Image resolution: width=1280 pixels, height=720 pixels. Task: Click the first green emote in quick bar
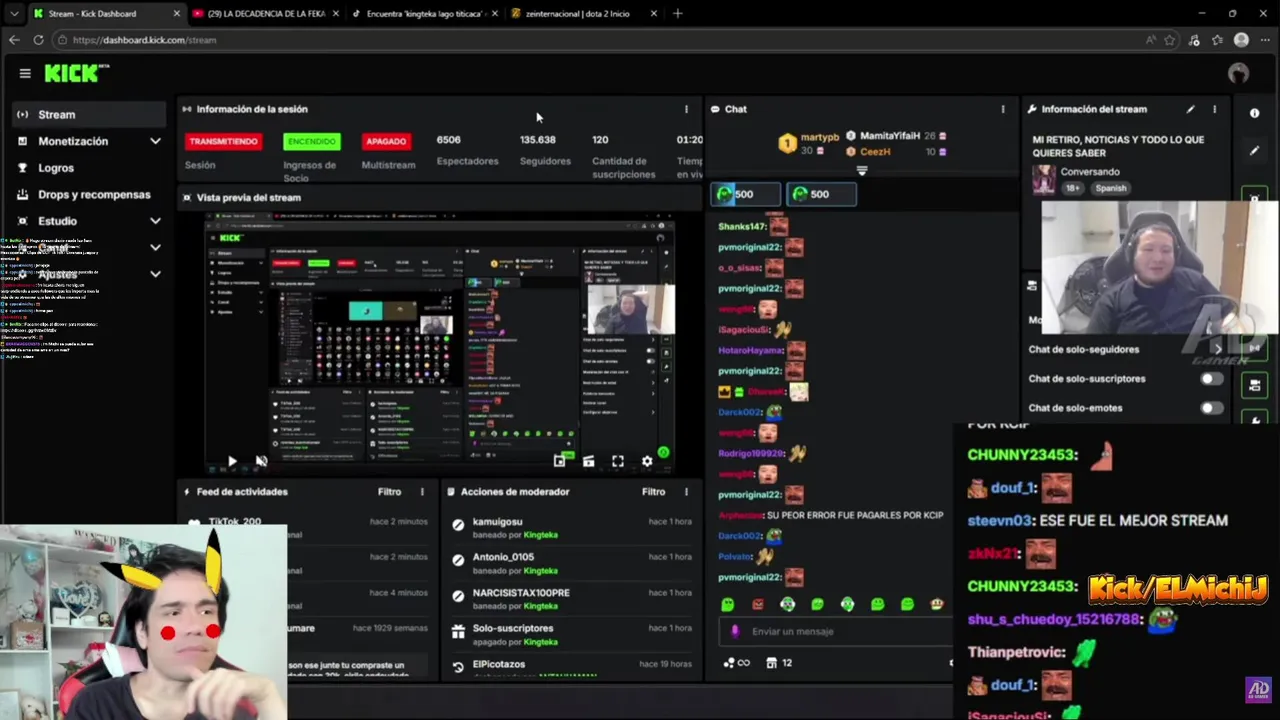coord(727,604)
